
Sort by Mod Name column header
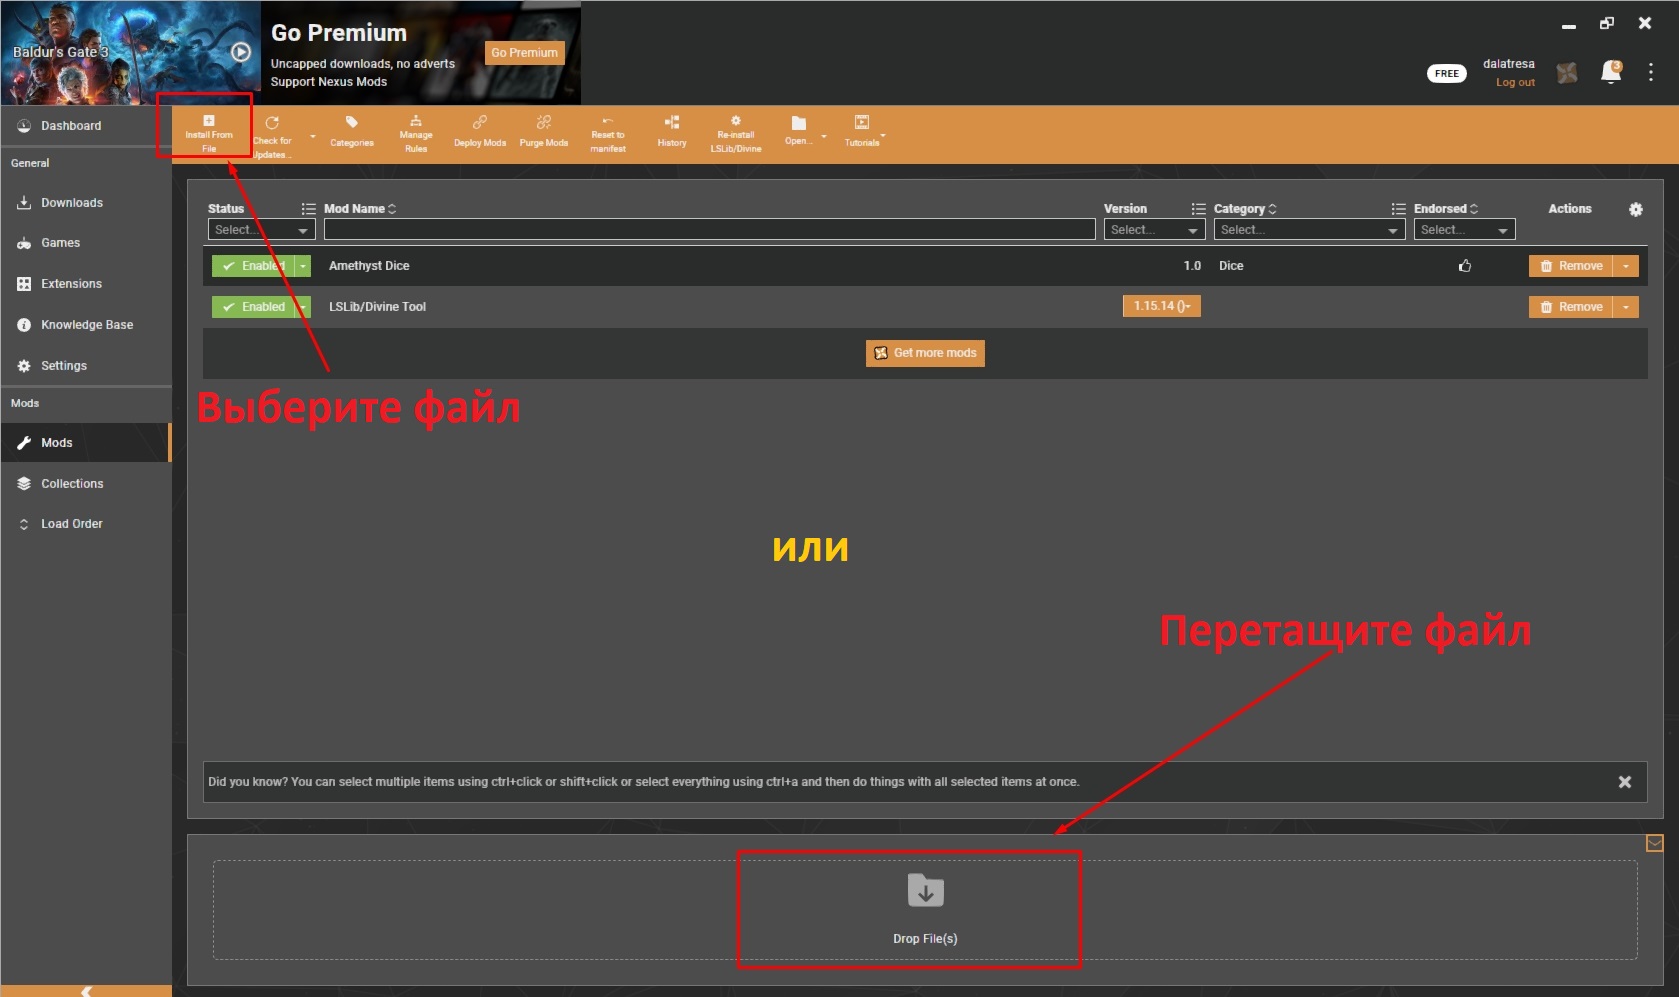pyautogui.click(x=360, y=209)
